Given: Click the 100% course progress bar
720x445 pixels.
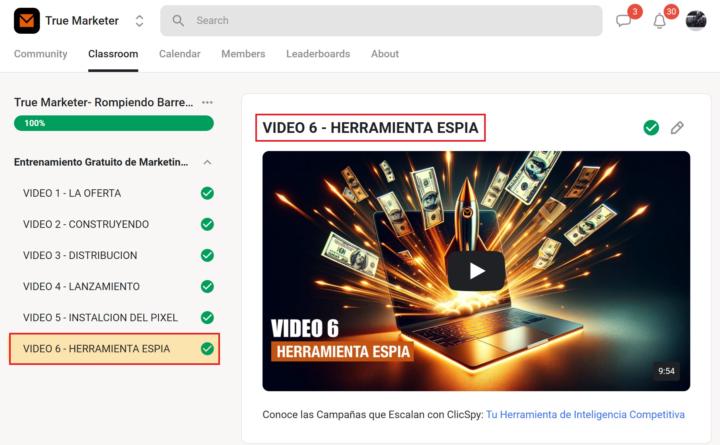Looking at the screenshot, I should pos(114,123).
